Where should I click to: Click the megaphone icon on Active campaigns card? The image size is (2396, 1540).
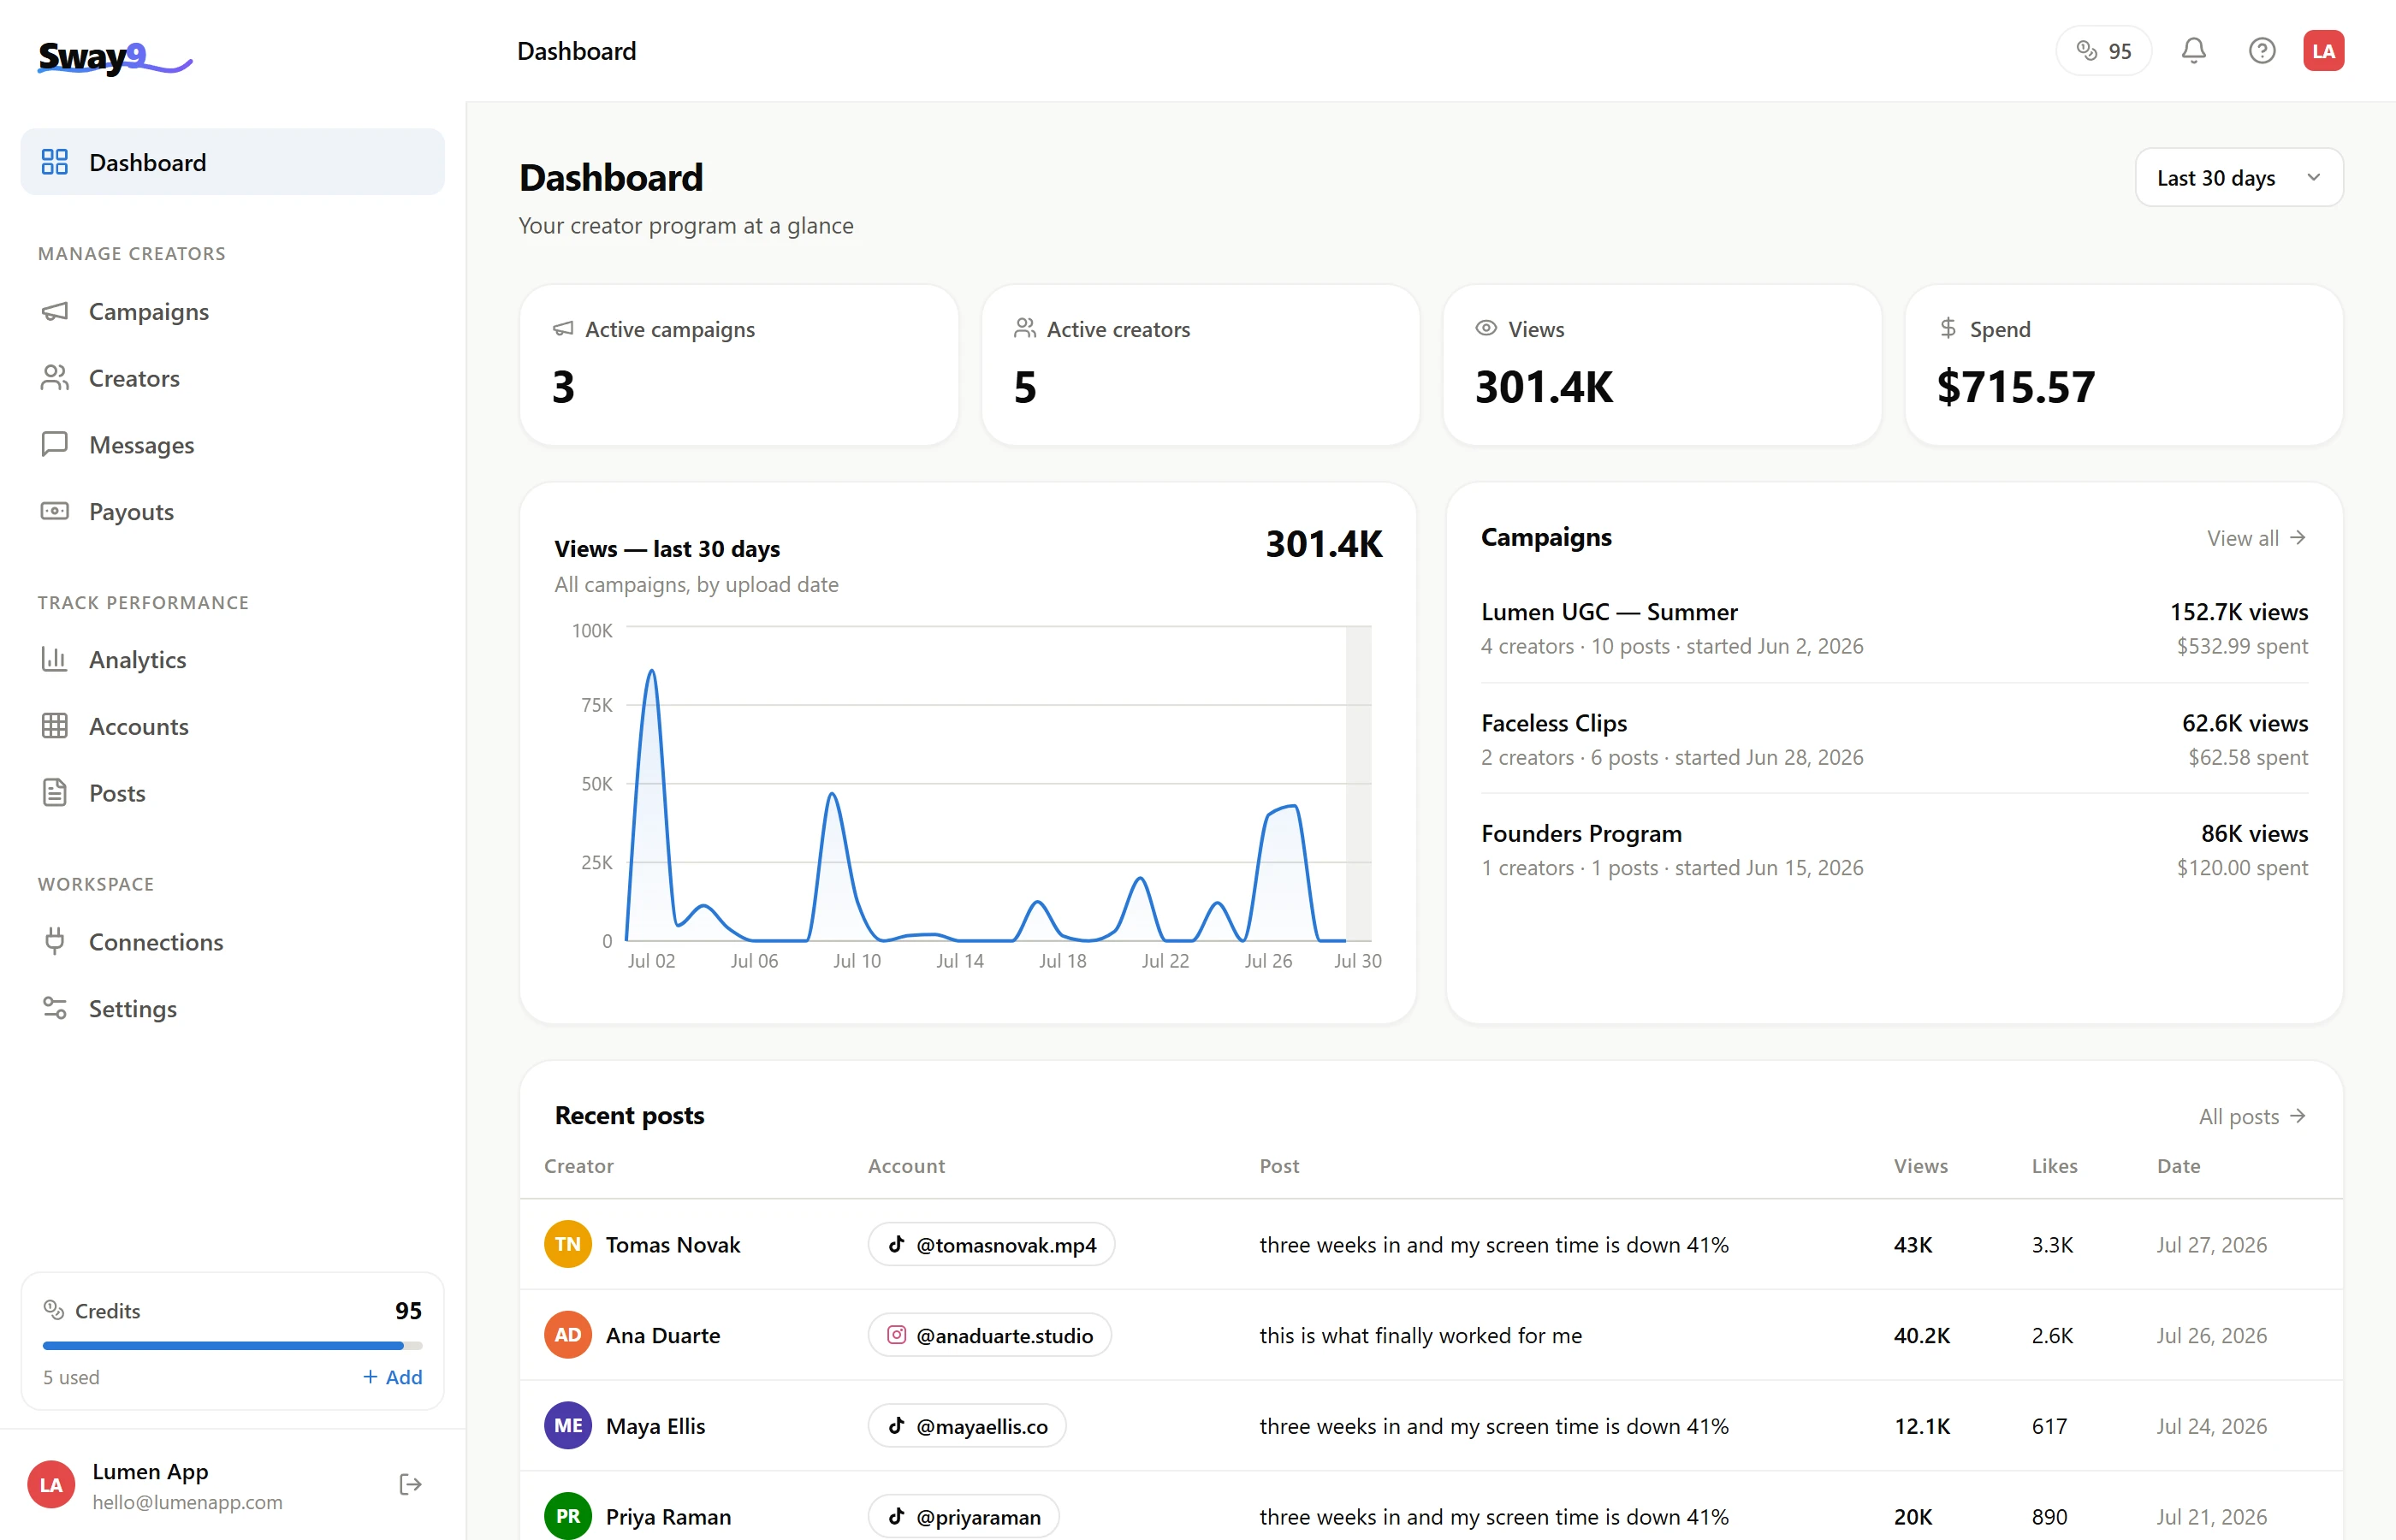pyautogui.click(x=563, y=328)
